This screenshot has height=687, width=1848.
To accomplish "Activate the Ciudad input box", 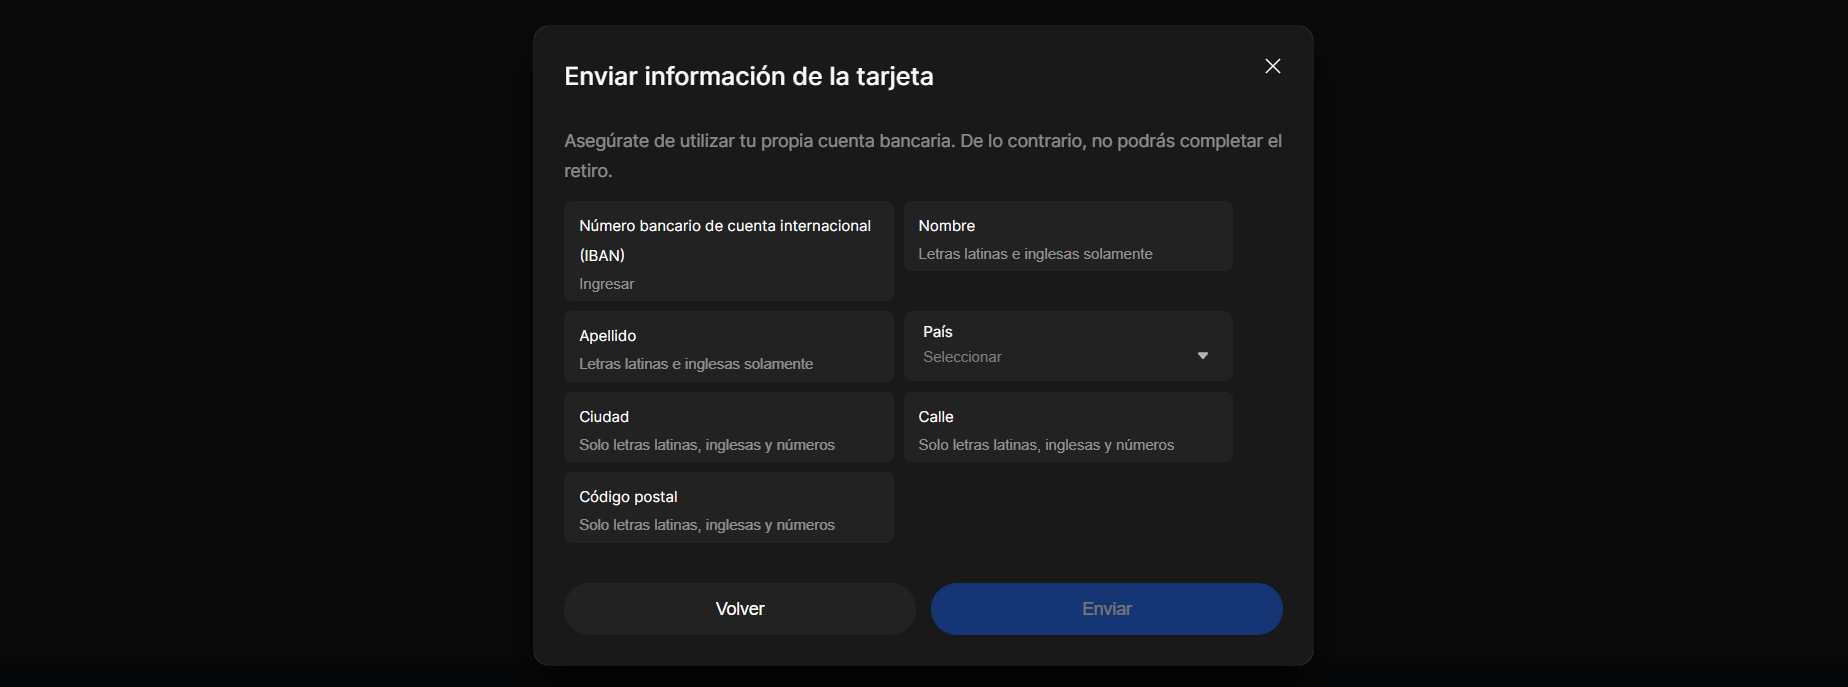I will (728, 445).
